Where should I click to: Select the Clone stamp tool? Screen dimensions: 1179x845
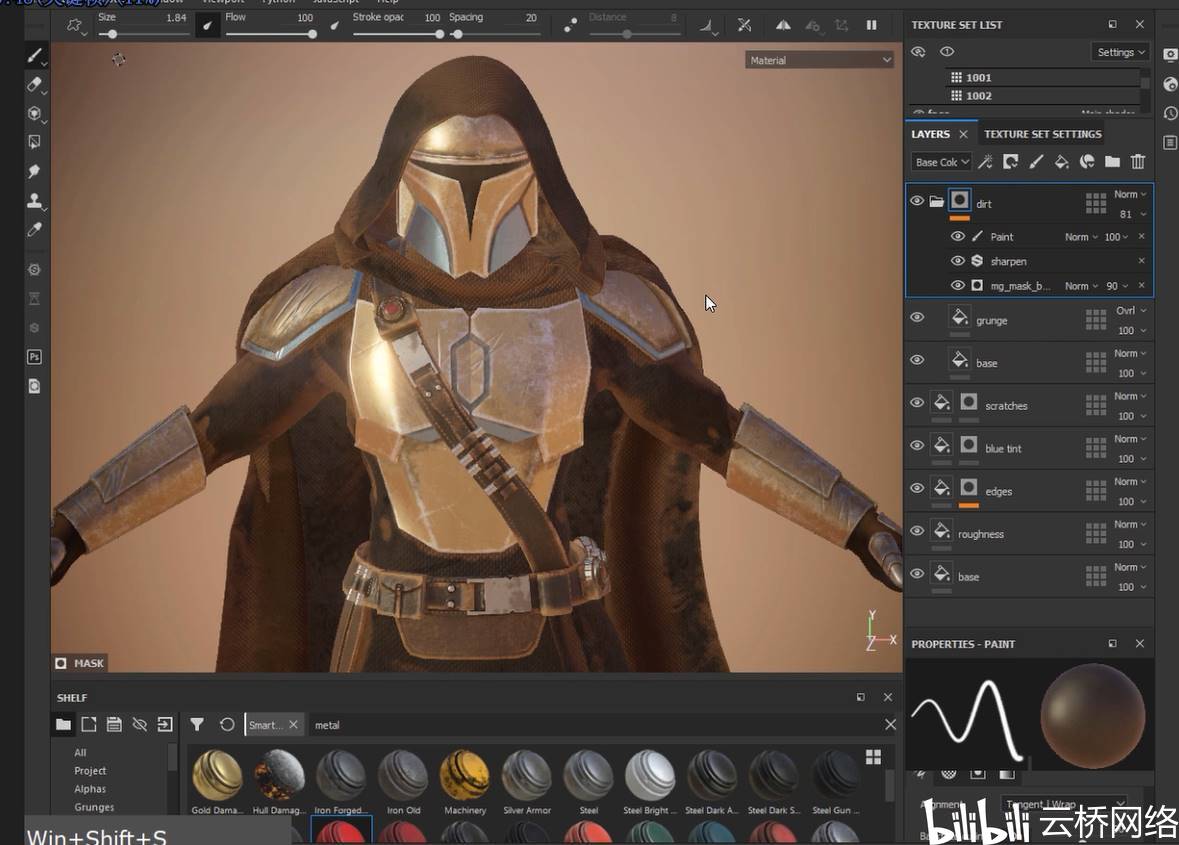coord(35,201)
